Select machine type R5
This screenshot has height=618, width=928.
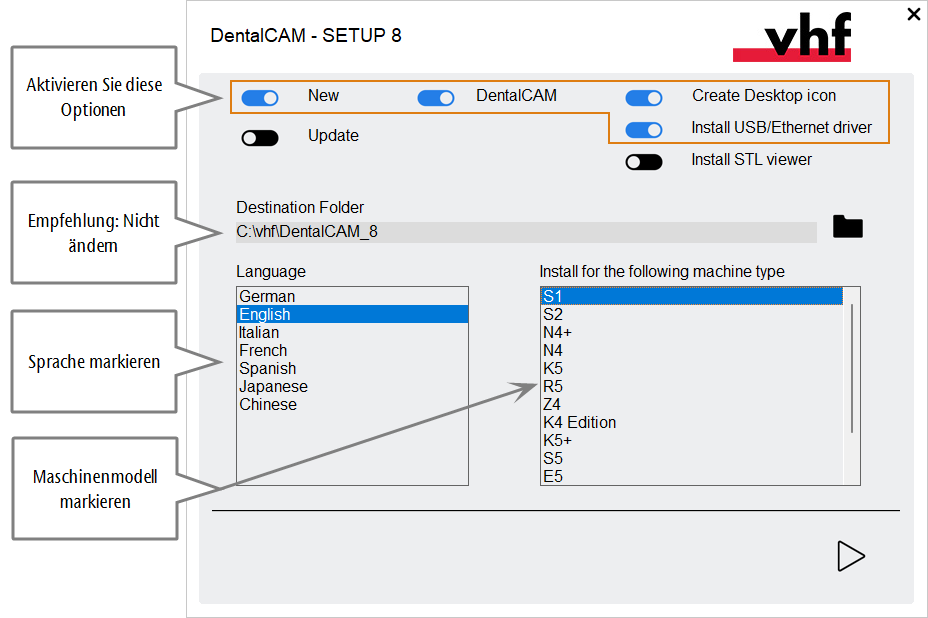pos(691,387)
